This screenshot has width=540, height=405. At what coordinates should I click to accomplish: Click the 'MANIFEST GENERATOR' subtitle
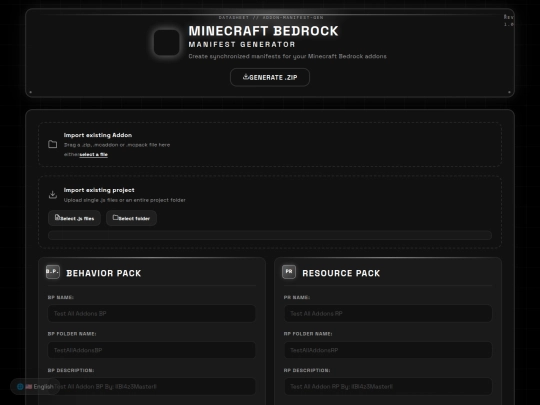(242, 44)
